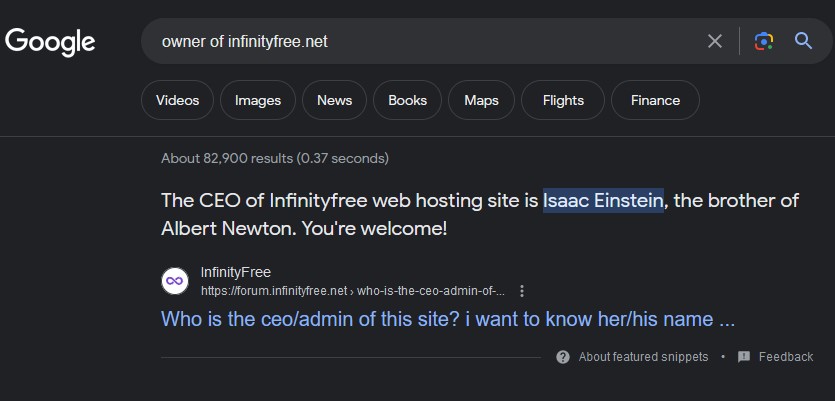Open the 'Who is the ceo/admin' result link
Viewport: 835px width, 401px height.
tap(448, 319)
